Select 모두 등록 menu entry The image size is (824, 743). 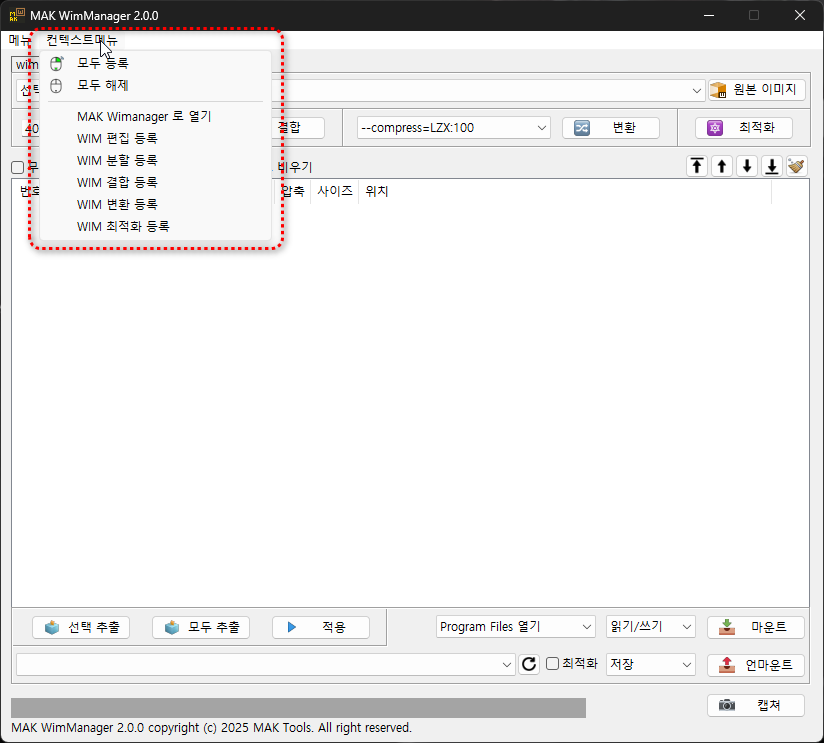[x=156, y=64]
